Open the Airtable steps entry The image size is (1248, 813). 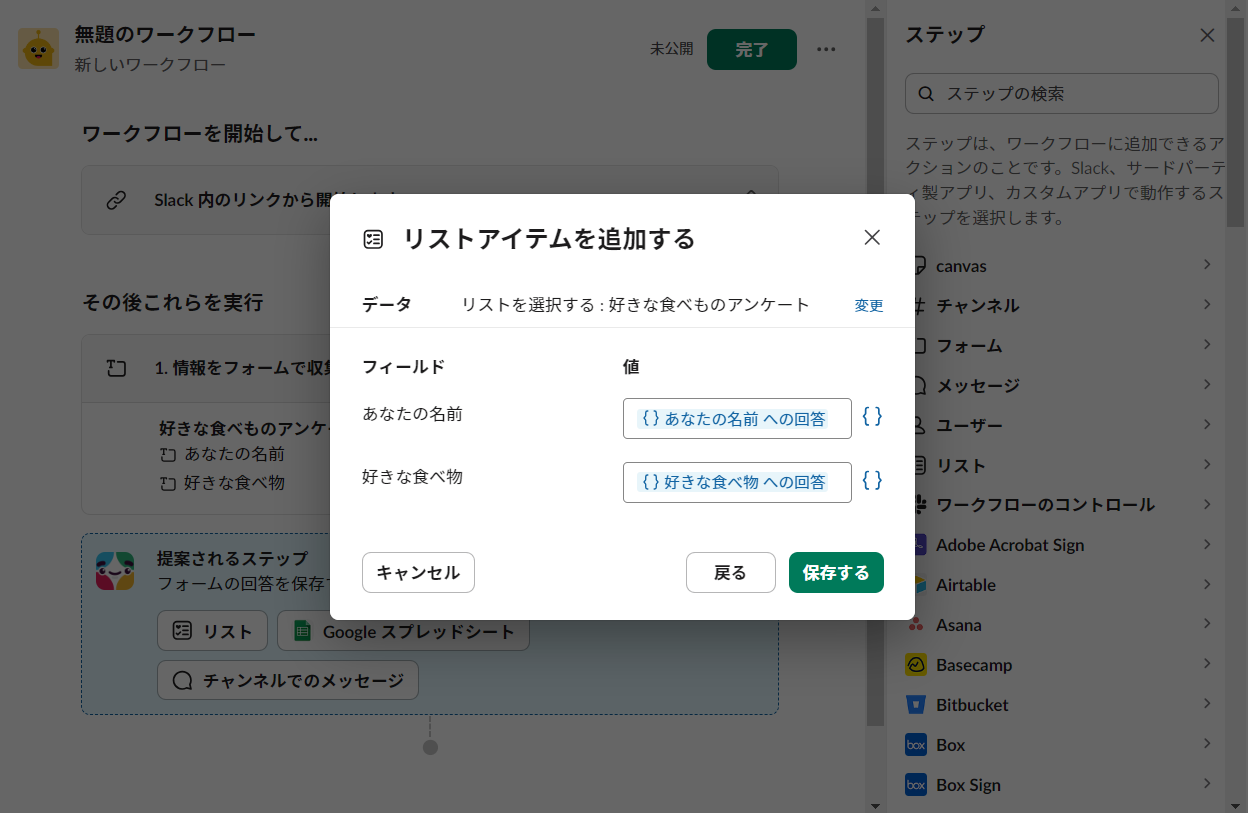coord(1062,585)
